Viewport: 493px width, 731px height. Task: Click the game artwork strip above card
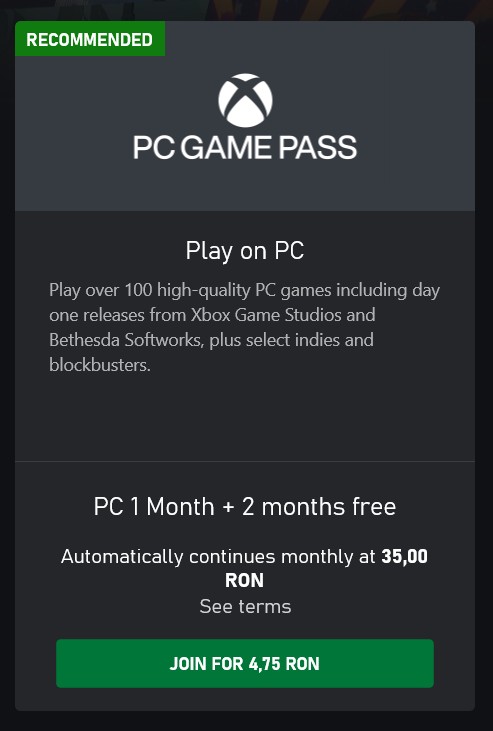pyautogui.click(x=246, y=9)
